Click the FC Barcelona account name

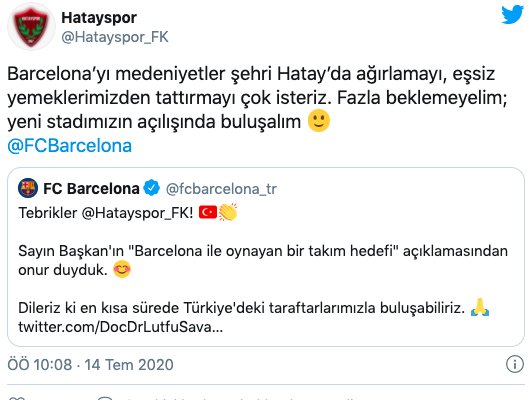pos(91,188)
